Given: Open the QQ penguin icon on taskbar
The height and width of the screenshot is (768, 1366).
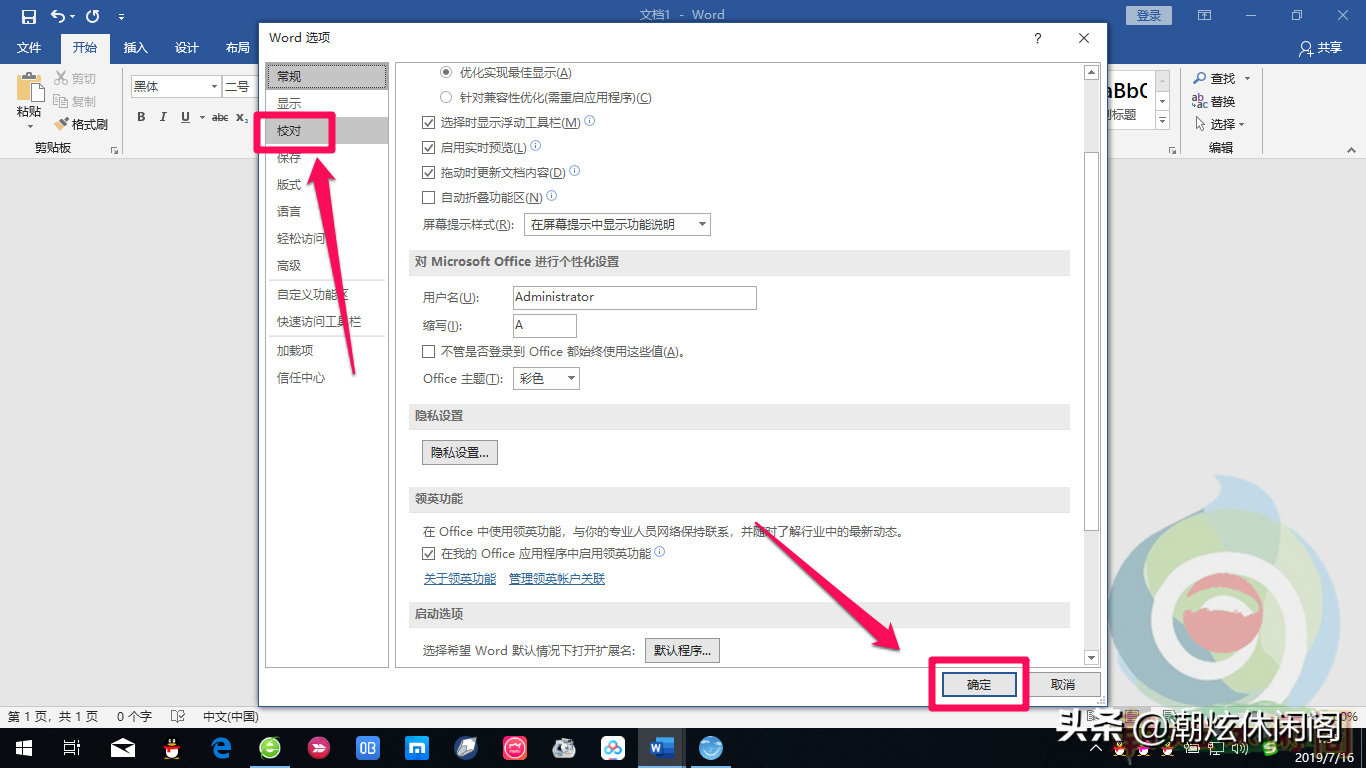Looking at the screenshot, I should (171, 747).
